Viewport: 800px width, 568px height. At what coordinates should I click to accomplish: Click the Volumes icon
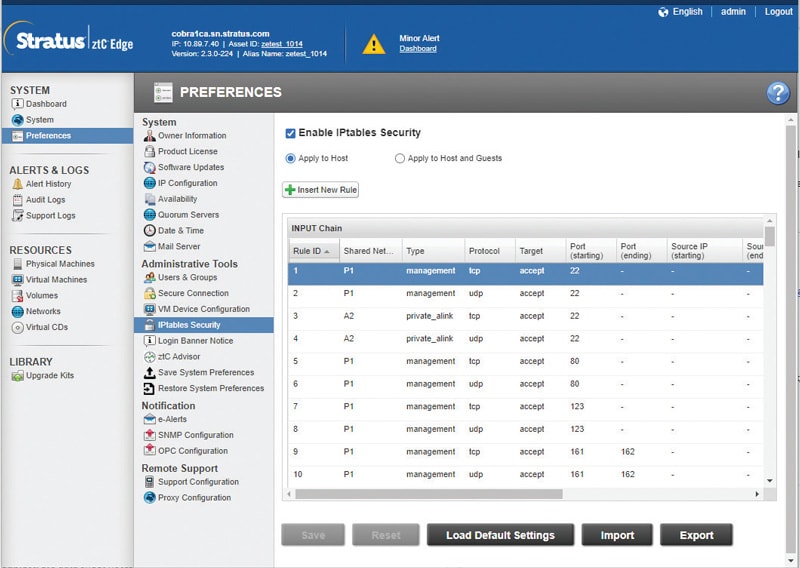[x=17, y=295]
